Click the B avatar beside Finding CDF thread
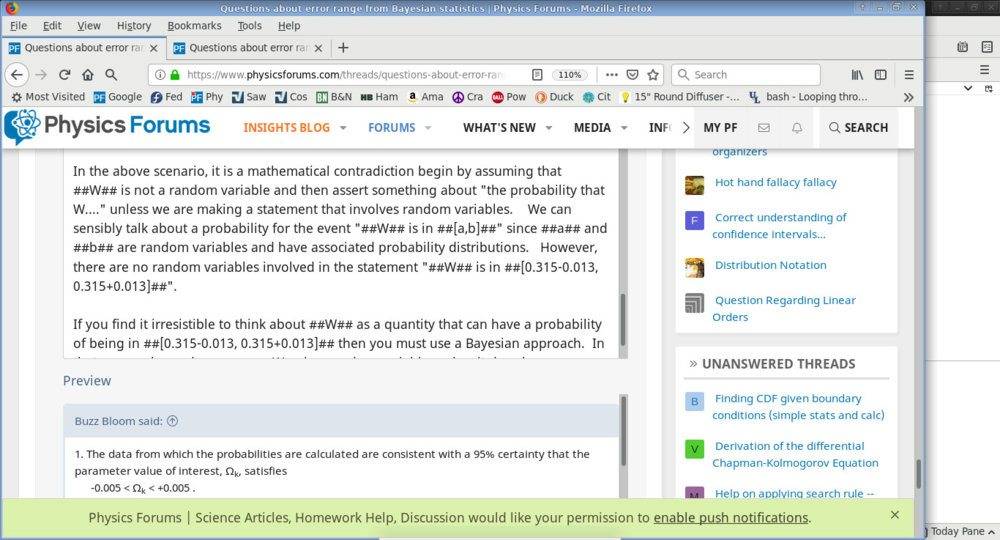 [695, 402]
